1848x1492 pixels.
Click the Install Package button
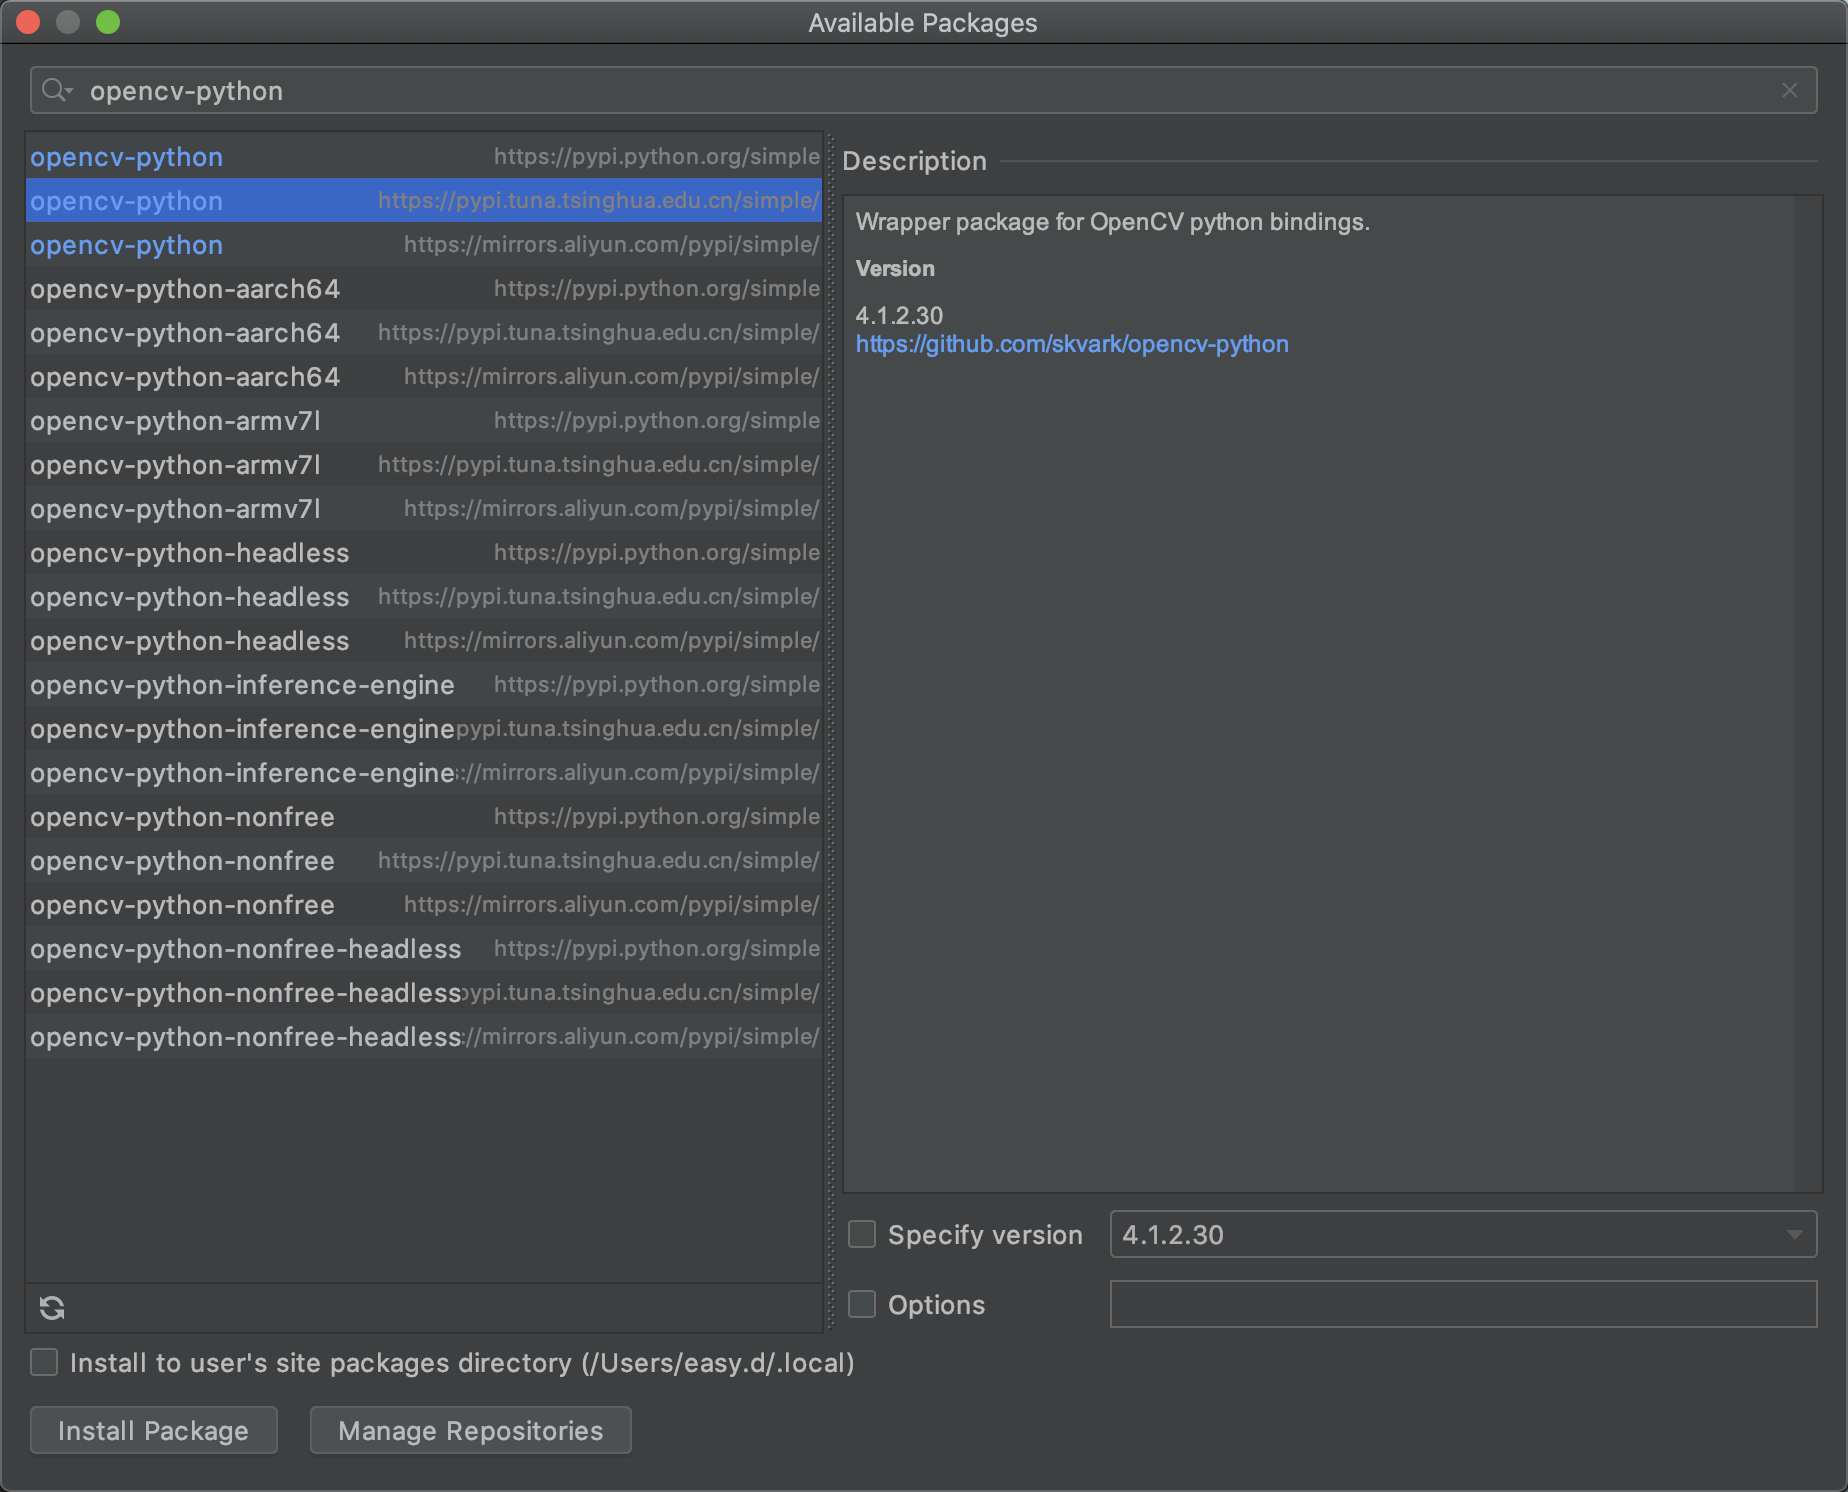pos(154,1430)
